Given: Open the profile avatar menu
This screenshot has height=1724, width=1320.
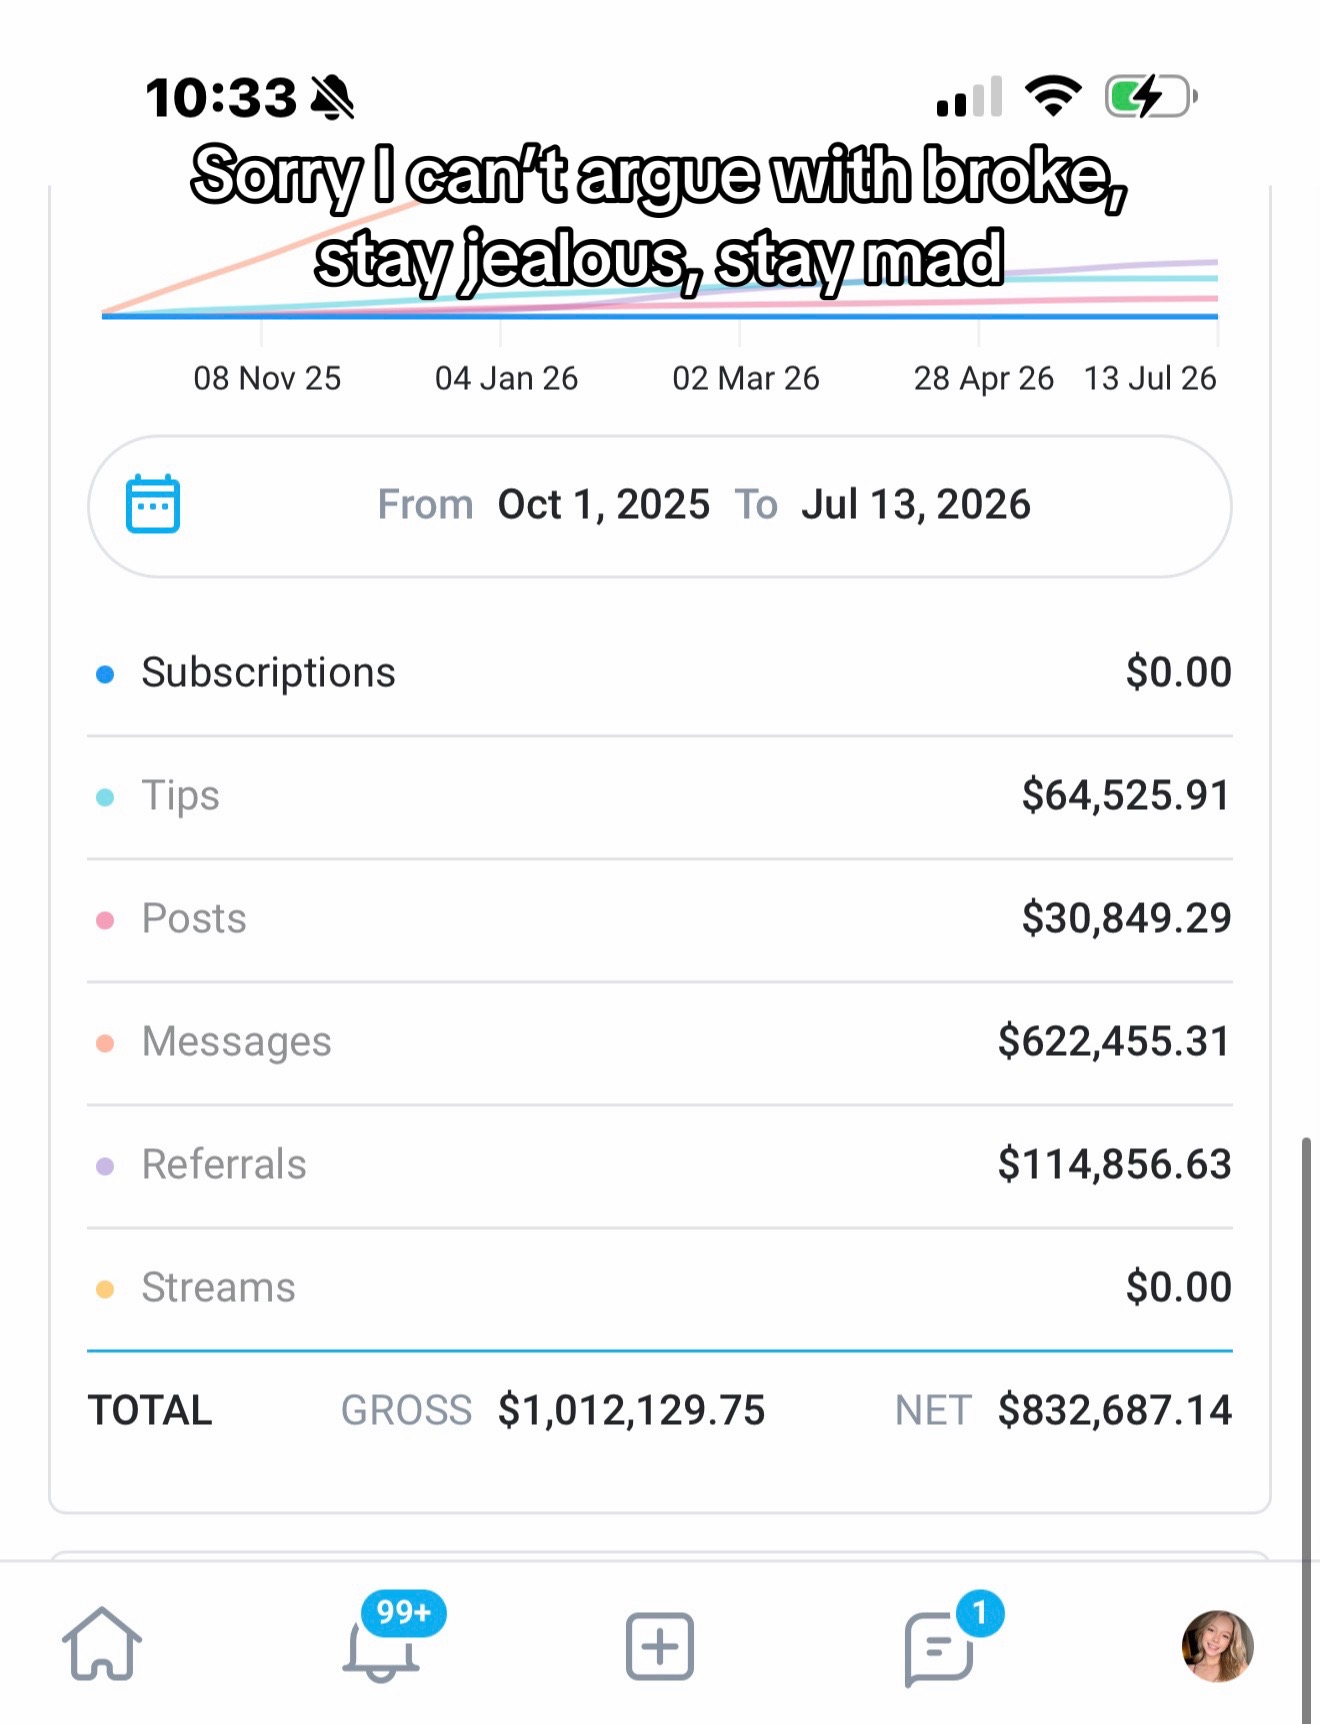Looking at the screenshot, I should (1217, 1646).
